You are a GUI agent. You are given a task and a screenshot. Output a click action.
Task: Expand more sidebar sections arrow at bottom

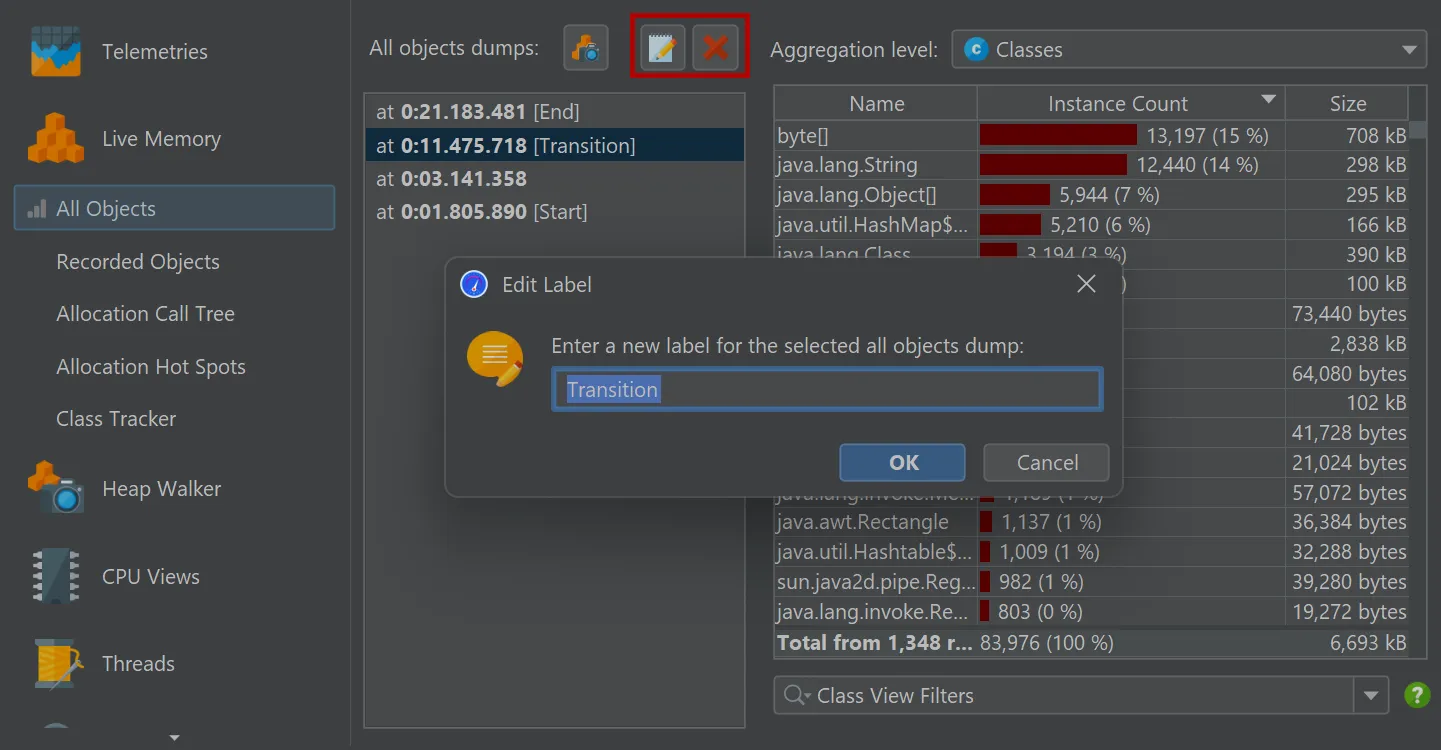point(175,738)
